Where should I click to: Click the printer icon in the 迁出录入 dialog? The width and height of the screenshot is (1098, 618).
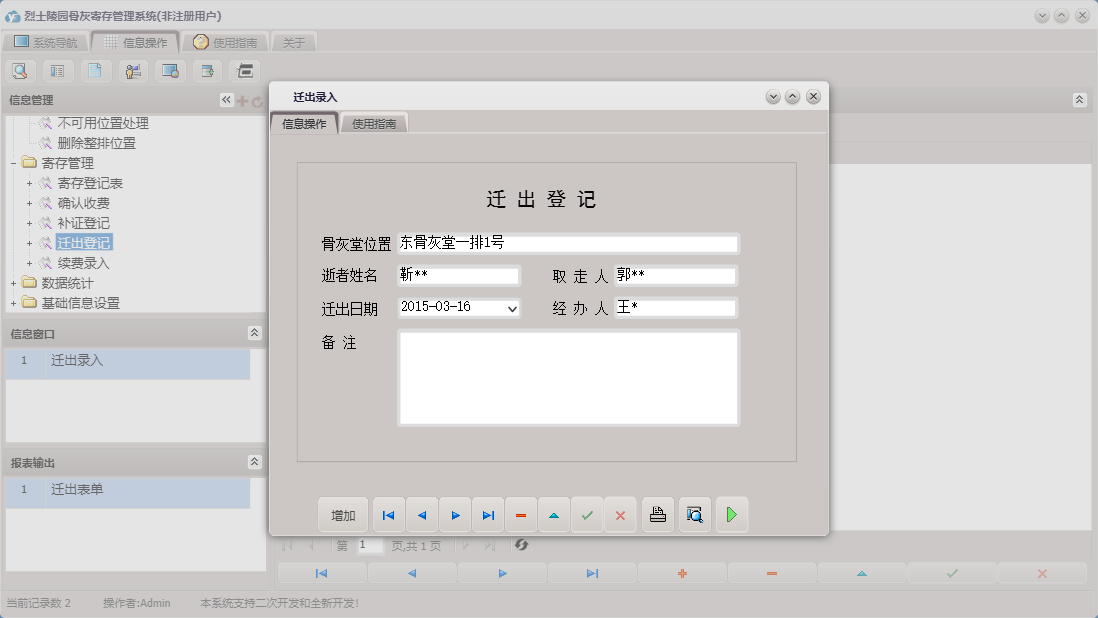657,514
